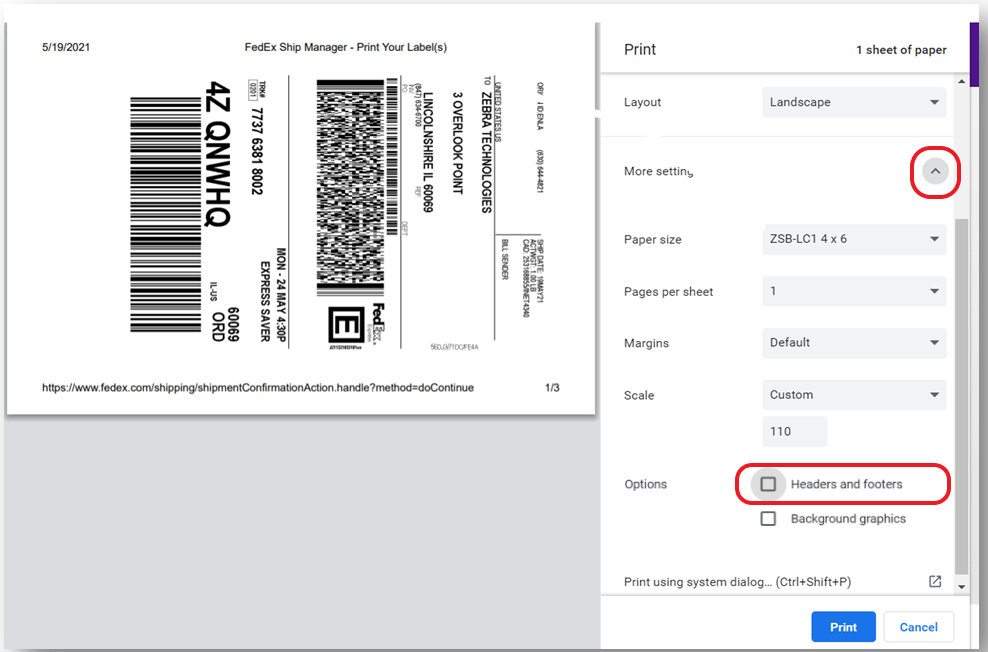Viewport: 988px width, 652px height.
Task: Open the Scale dropdown arrow
Action: click(932, 395)
